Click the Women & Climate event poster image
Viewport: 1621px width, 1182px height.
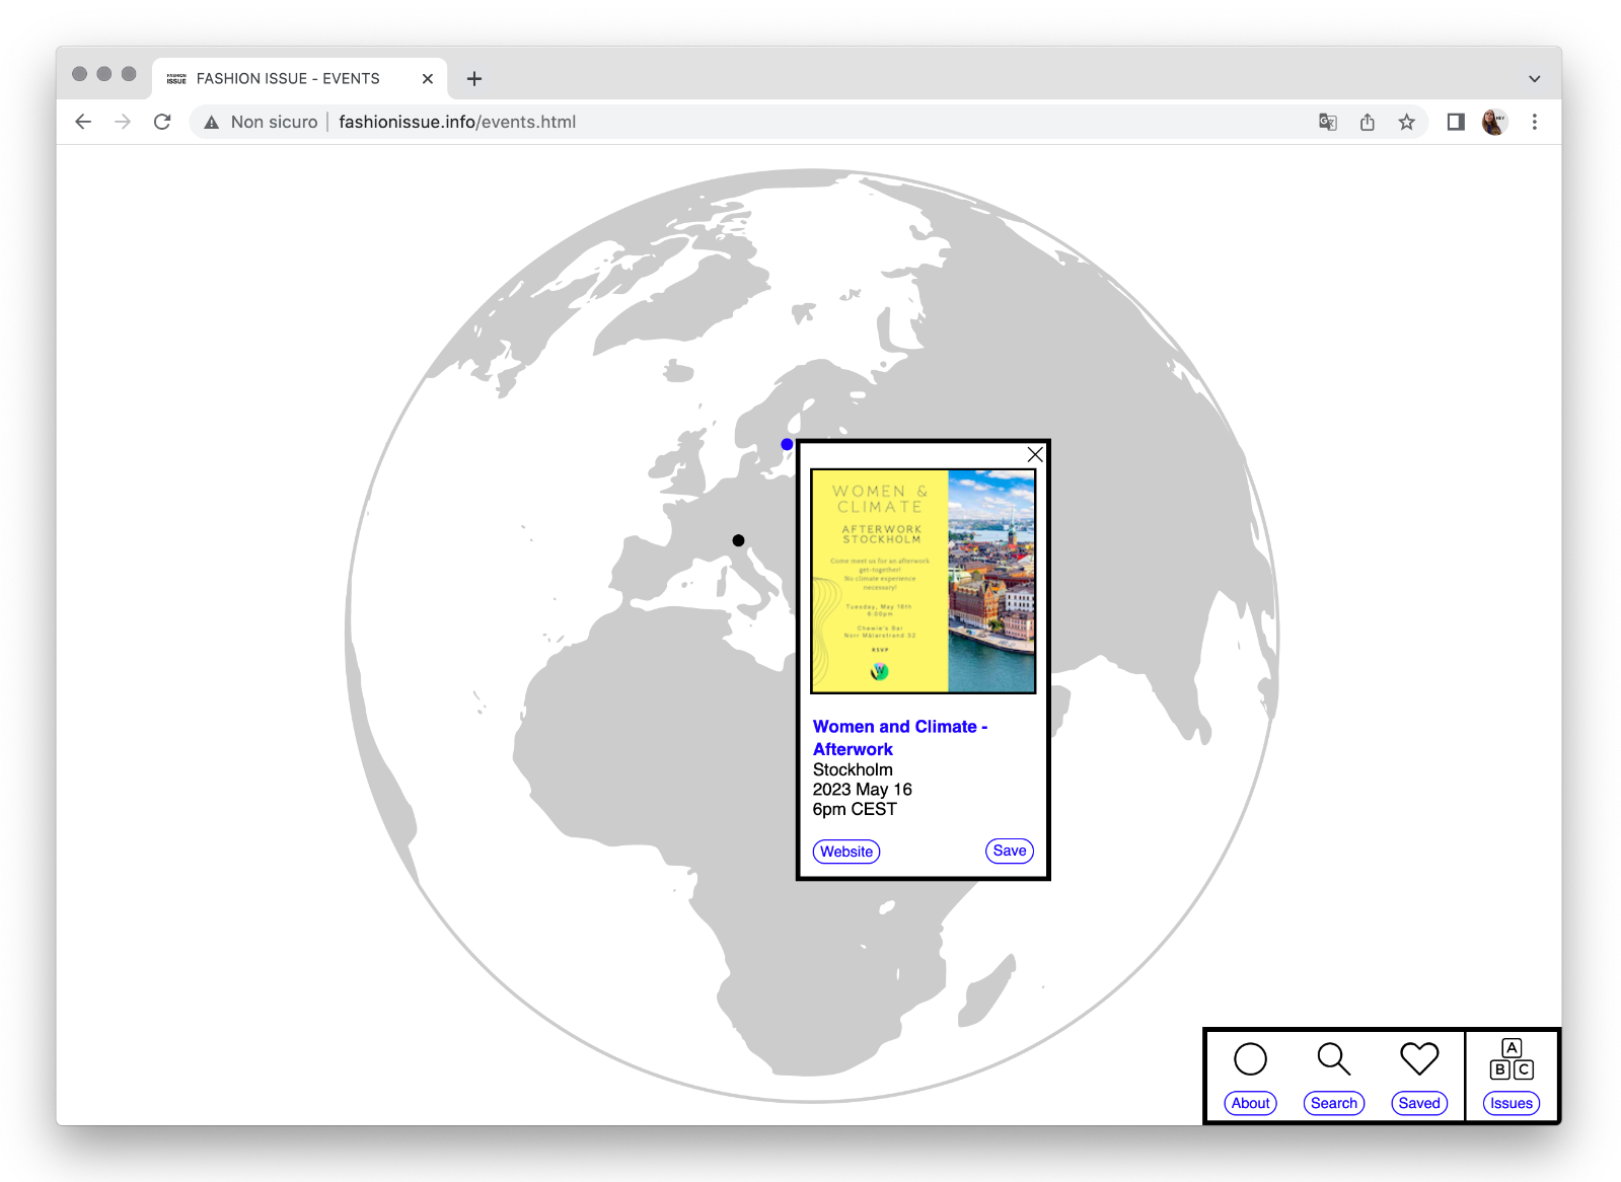(x=922, y=581)
